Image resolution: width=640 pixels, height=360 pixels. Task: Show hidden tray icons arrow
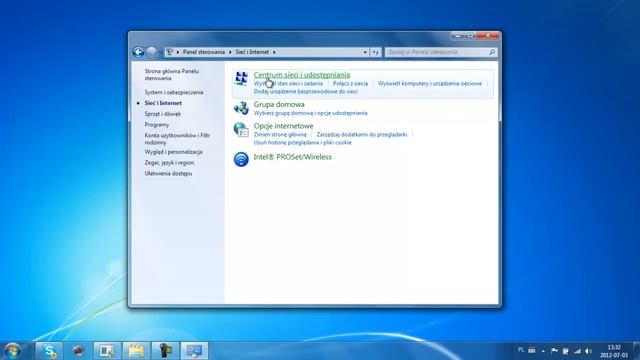point(543,351)
